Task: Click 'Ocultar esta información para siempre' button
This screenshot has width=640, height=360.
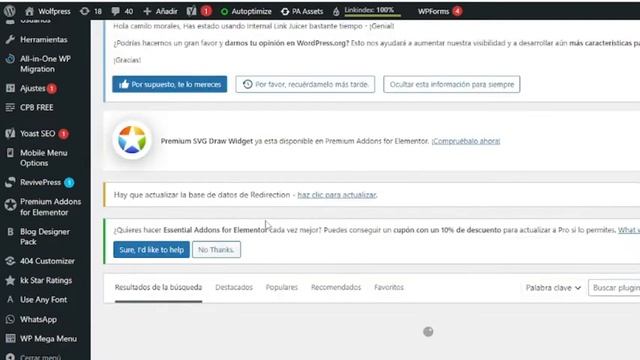Action: pyautogui.click(x=451, y=84)
